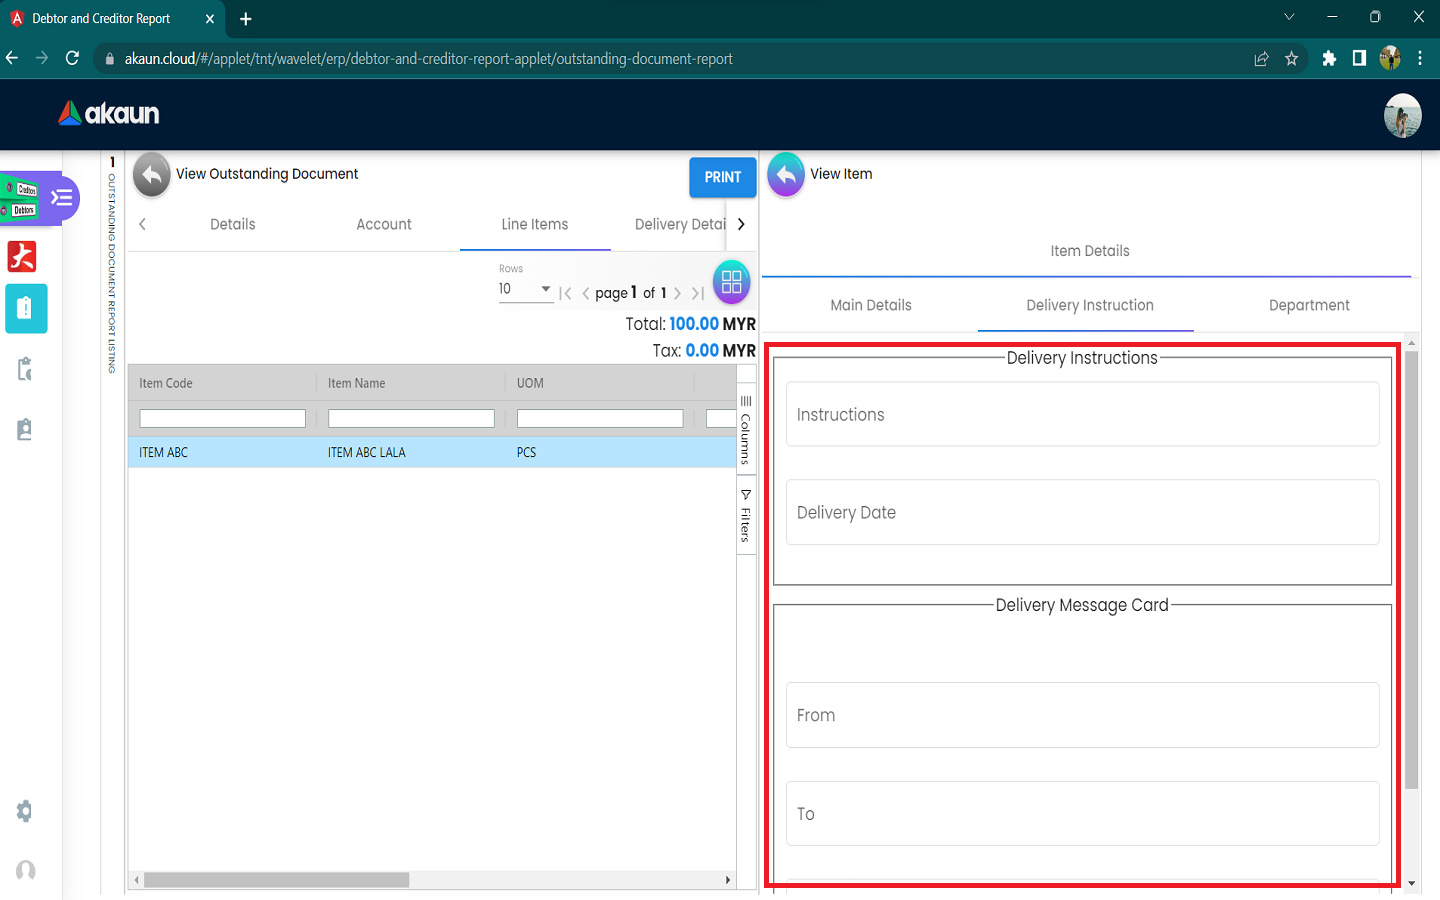Screen dimensions: 1440x900
Task: Bookmark this page with the star icon
Action: click(1291, 59)
